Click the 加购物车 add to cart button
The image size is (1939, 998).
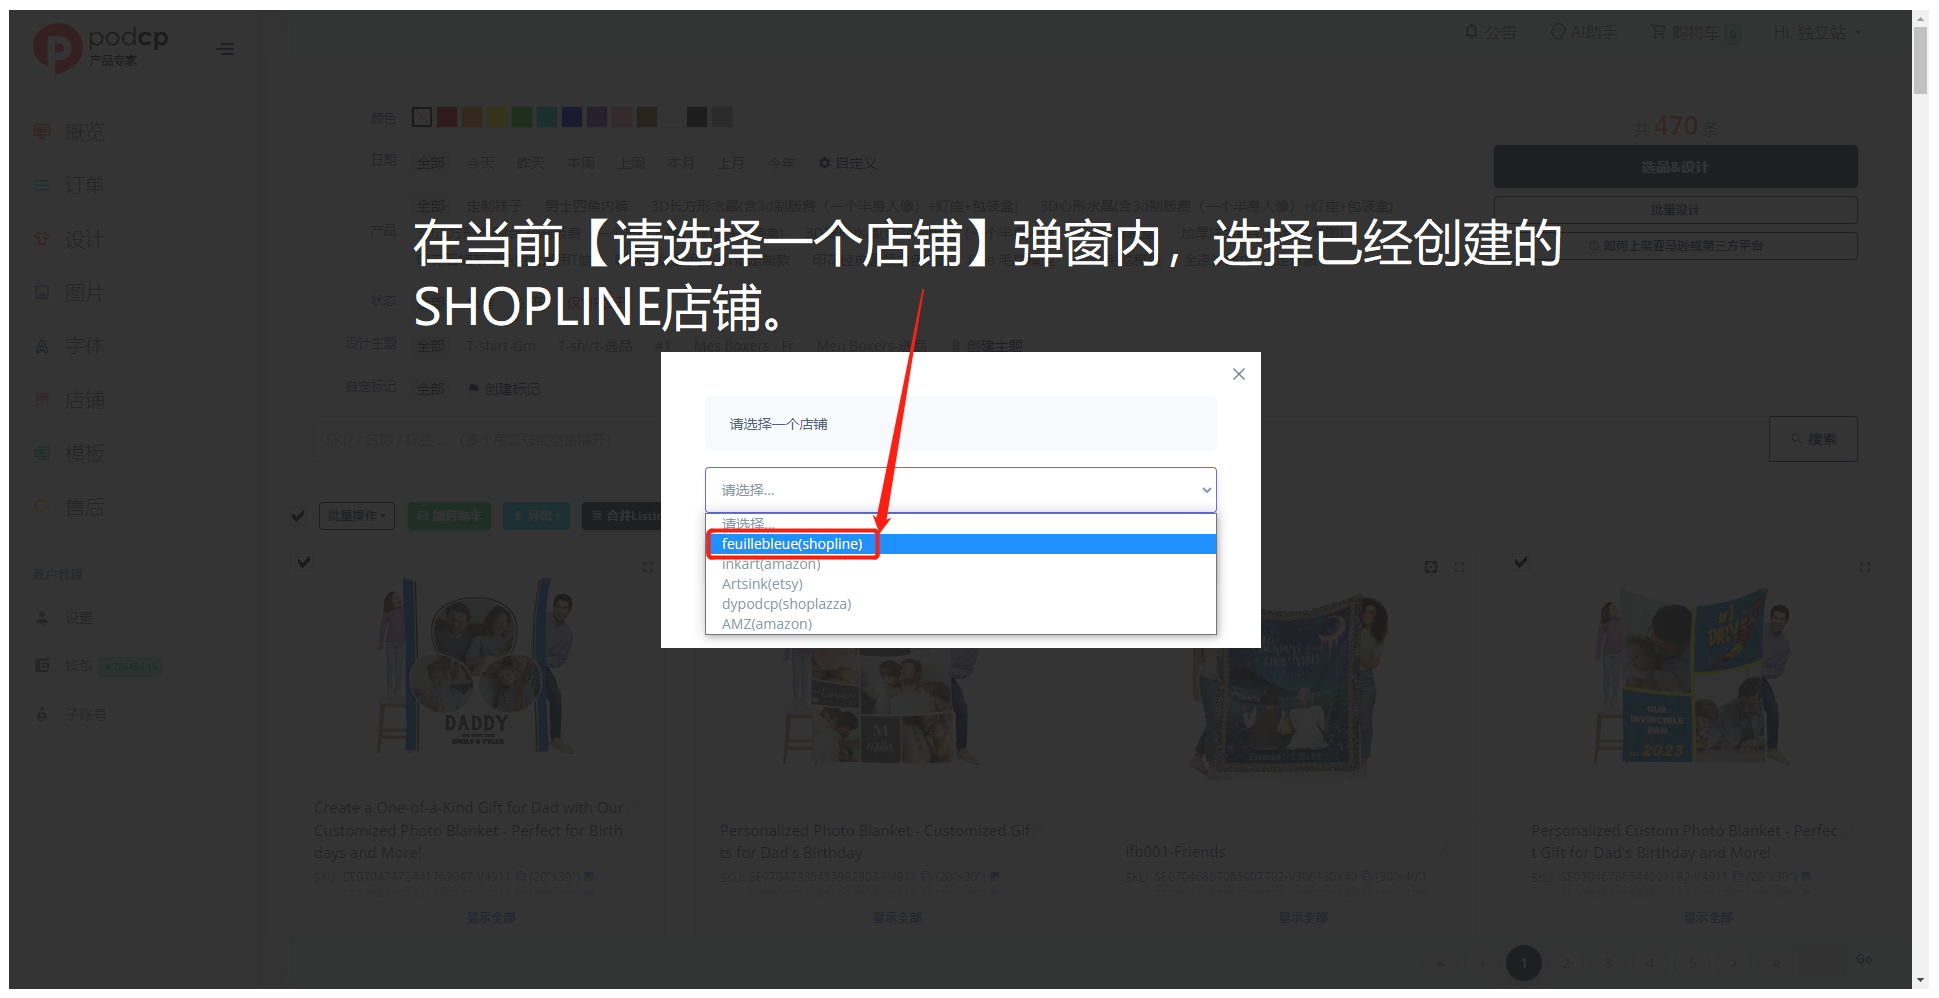click(449, 516)
